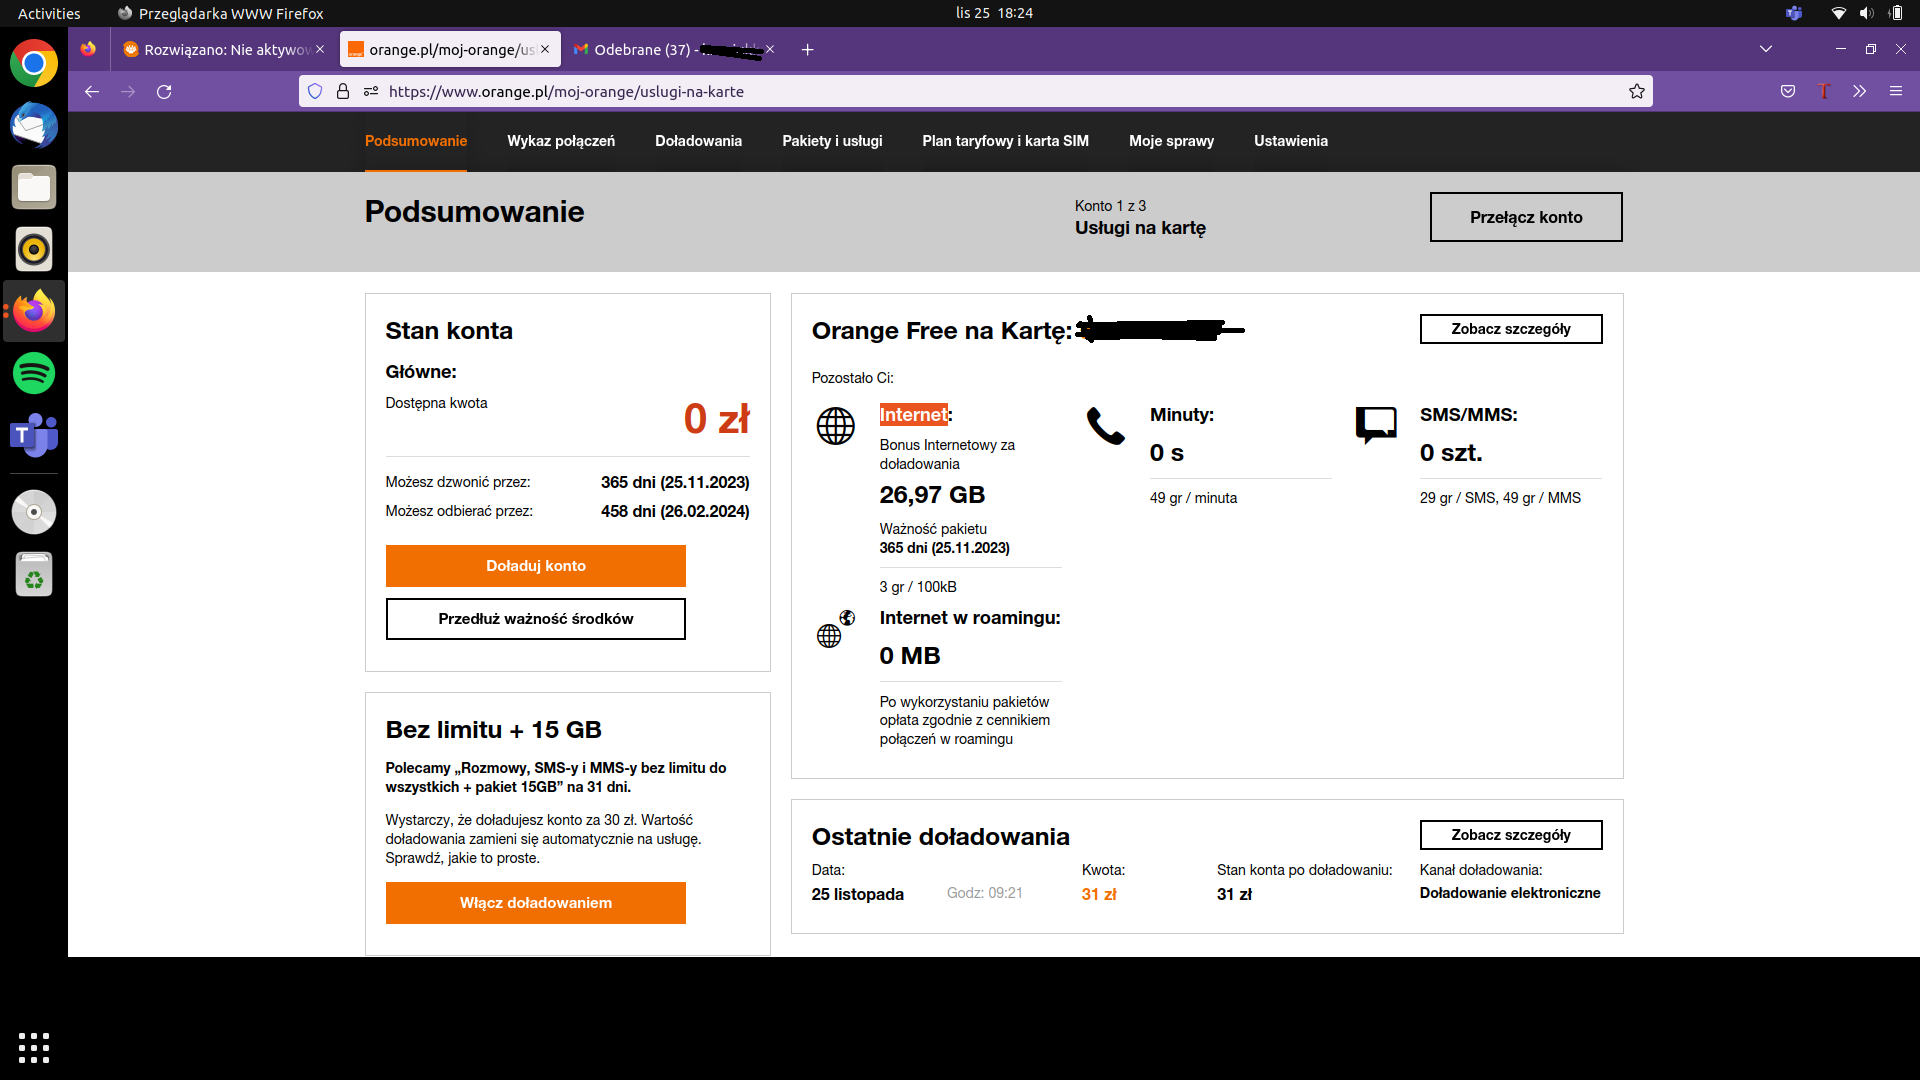Viewport: 1920px width, 1080px height.
Task: Click the Przełącz konto button
Action: [x=1525, y=217]
